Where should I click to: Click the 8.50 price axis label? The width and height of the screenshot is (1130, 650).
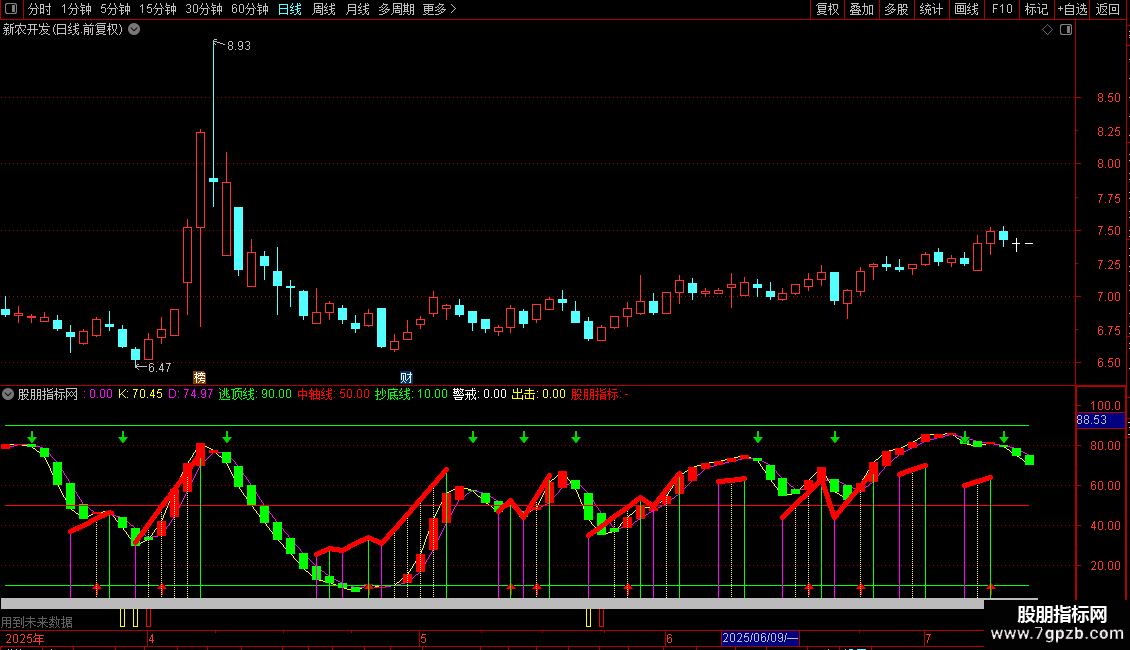1108,98
